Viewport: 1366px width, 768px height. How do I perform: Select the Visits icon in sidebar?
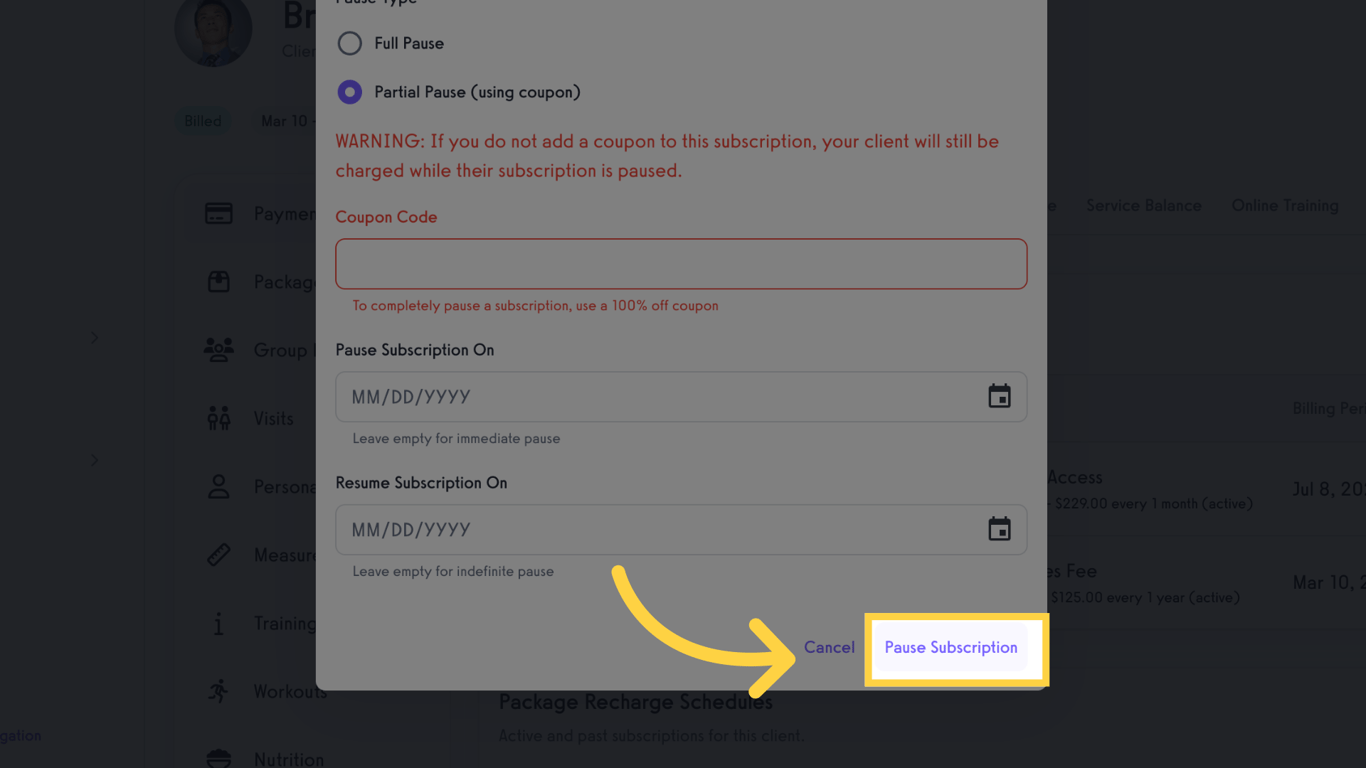click(x=218, y=417)
